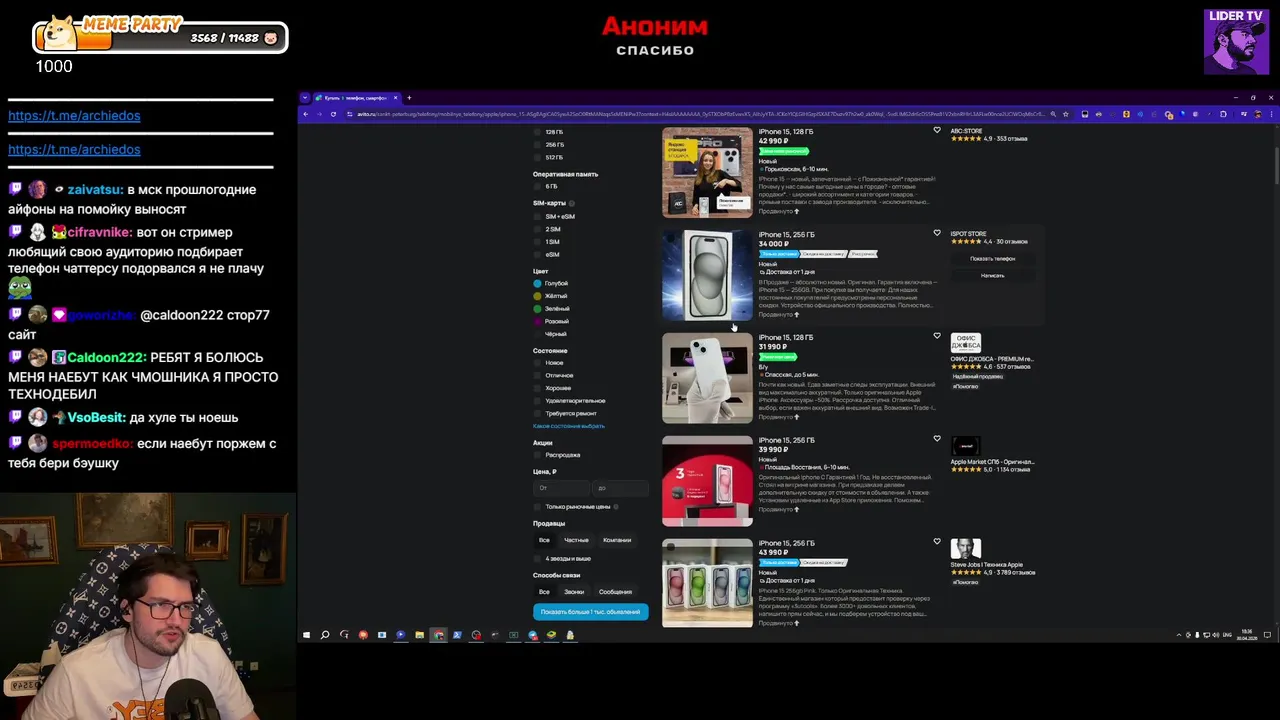Screen dimensions: 1280x720
Task: Click the browser back arrow
Action: pos(306,114)
